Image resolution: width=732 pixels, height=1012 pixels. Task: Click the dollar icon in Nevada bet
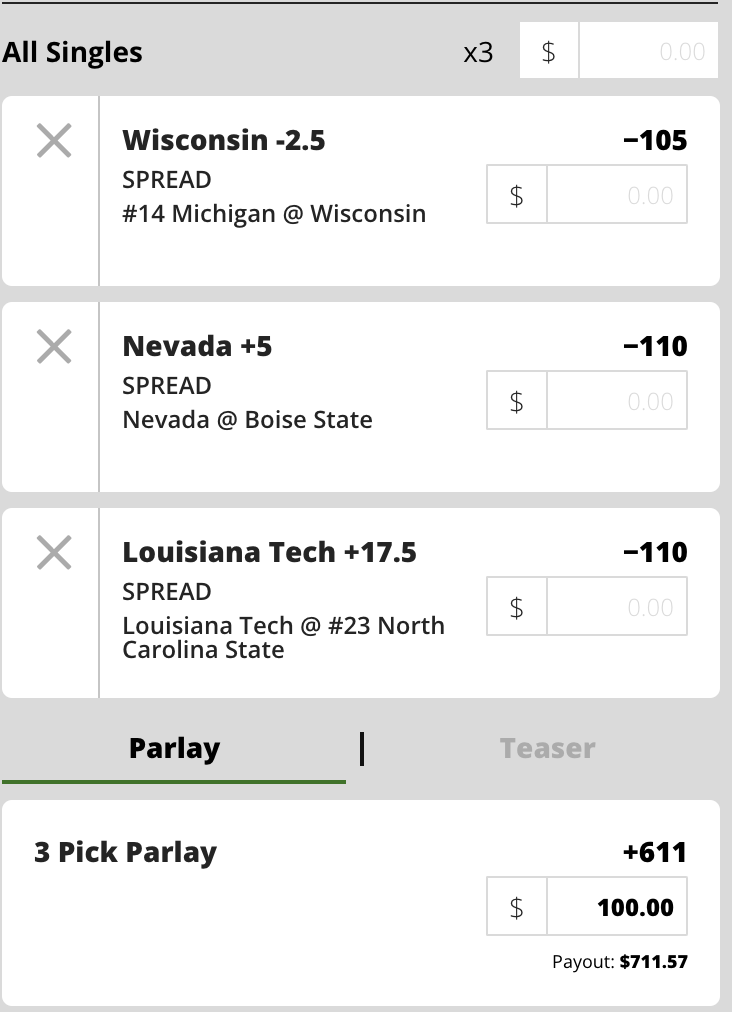pos(517,401)
